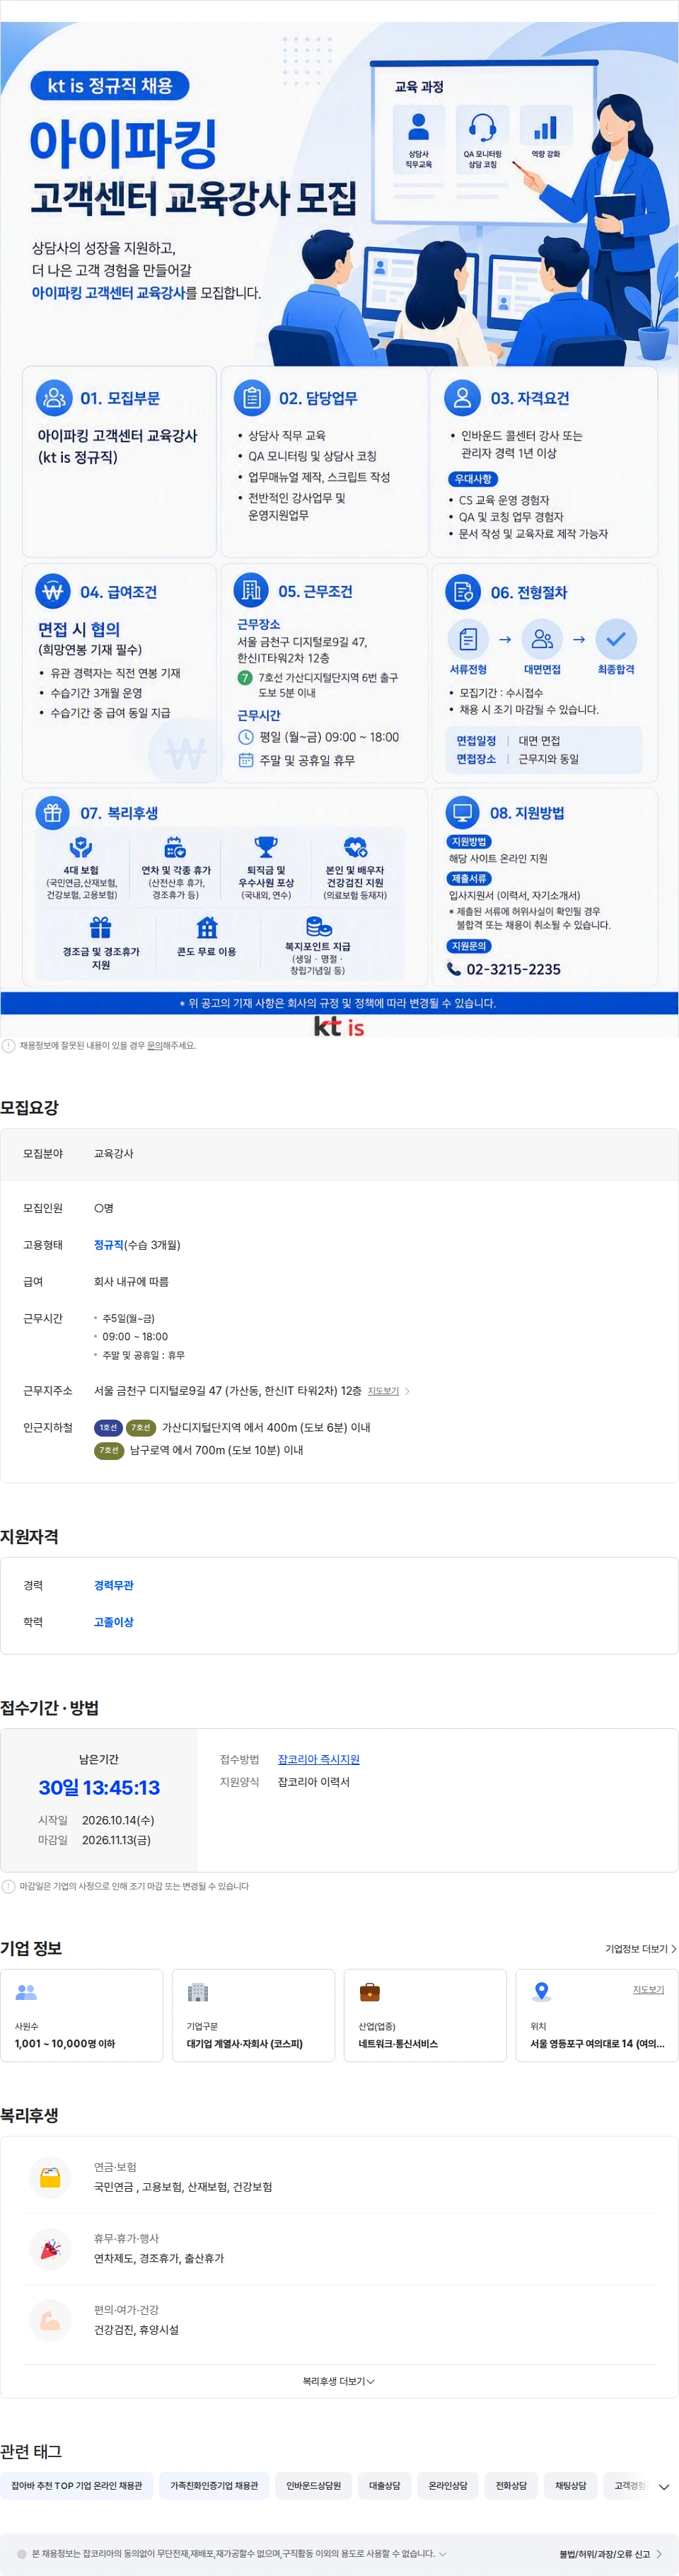Click the 1호선 subway badge
The height and width of the screenshot is (2576, 679).
pyautogui.click(x=108, y=1427)
